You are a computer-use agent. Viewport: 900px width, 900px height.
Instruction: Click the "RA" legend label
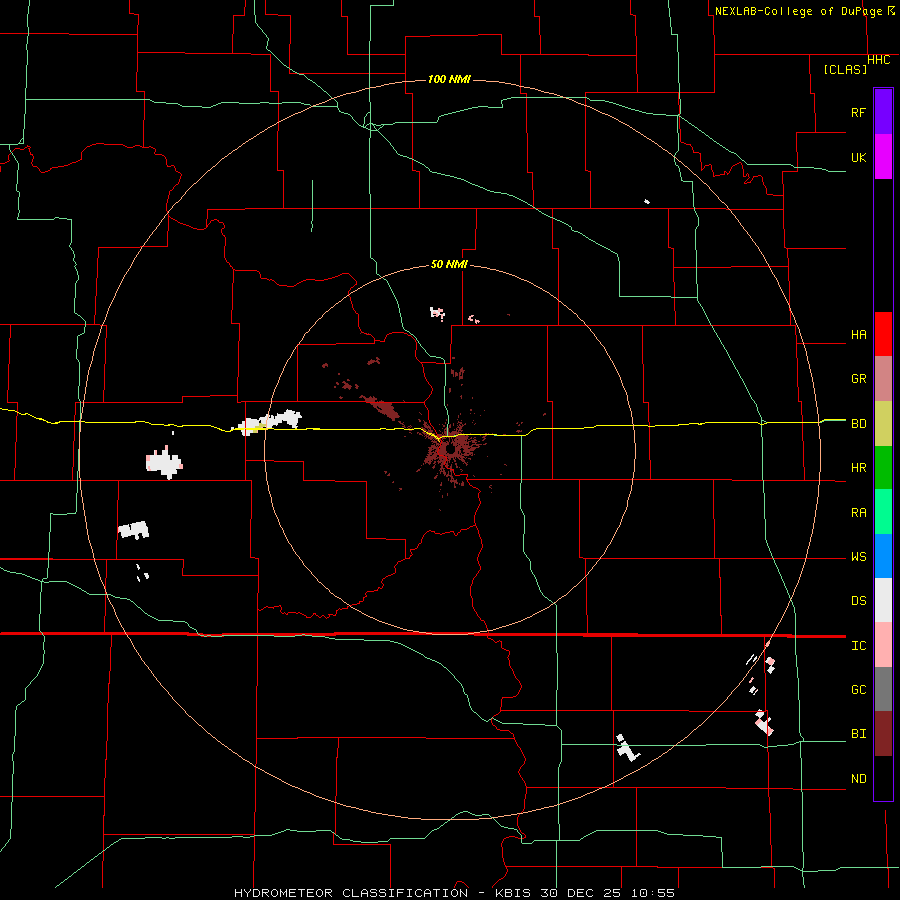858,513
